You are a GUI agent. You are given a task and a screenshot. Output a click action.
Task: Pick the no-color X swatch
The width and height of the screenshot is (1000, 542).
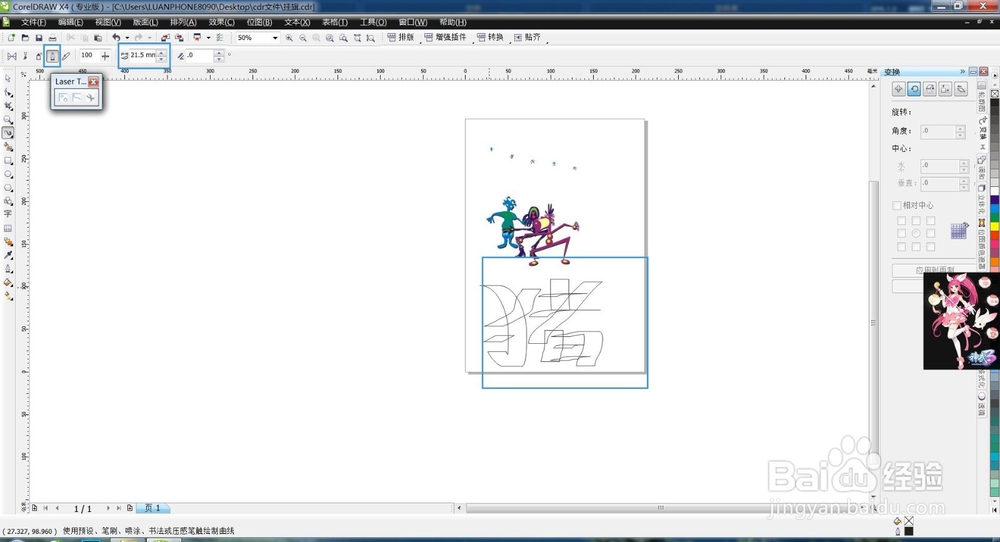[x=995, y=93]
